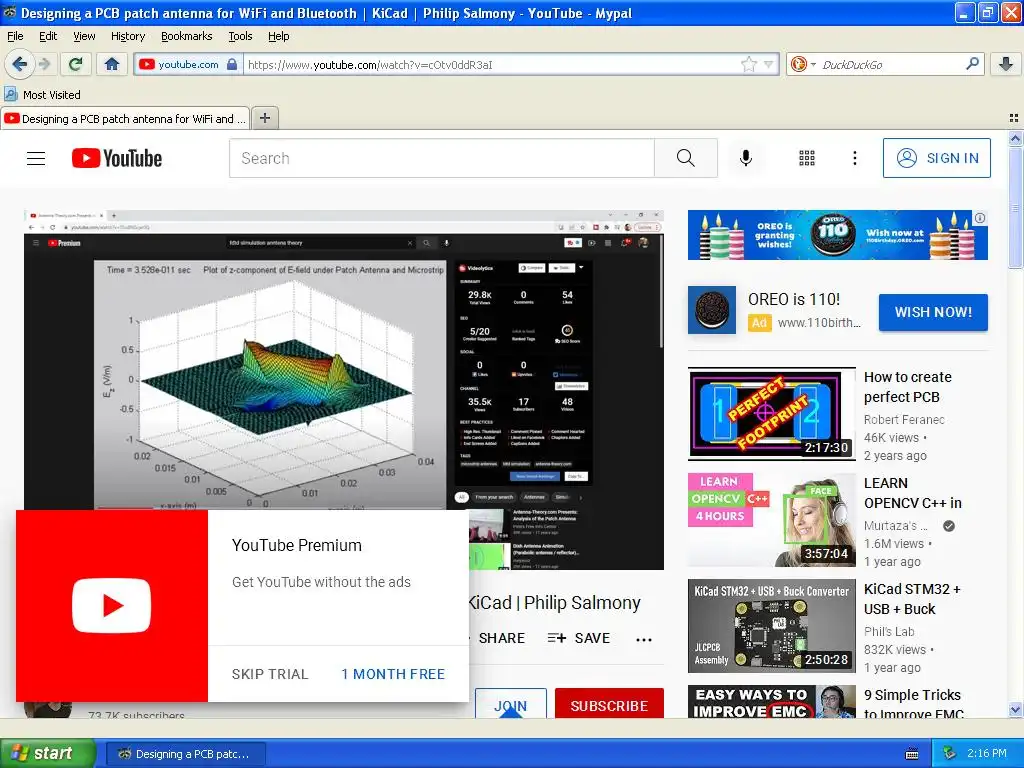Open Easy Ways to Improve EMC thumbnail
Screen dimensions: 1024x768
point(771,701)
